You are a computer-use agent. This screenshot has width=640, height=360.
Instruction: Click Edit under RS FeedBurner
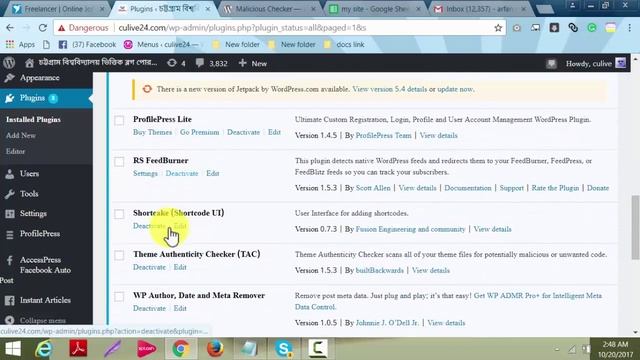(213, 173)
